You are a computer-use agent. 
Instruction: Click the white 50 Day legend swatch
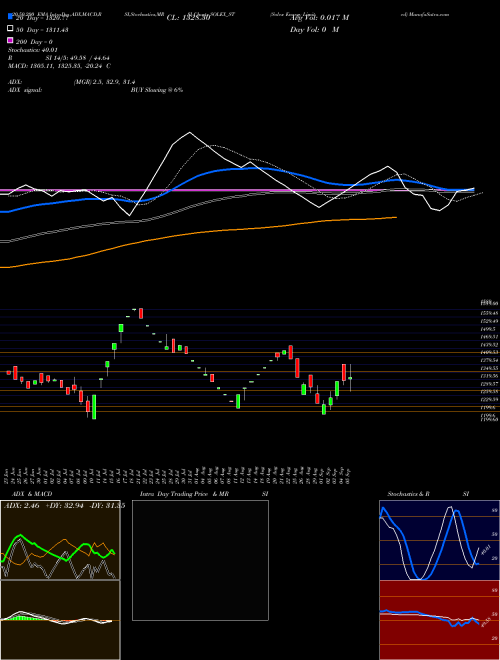[x=10, y=29]
